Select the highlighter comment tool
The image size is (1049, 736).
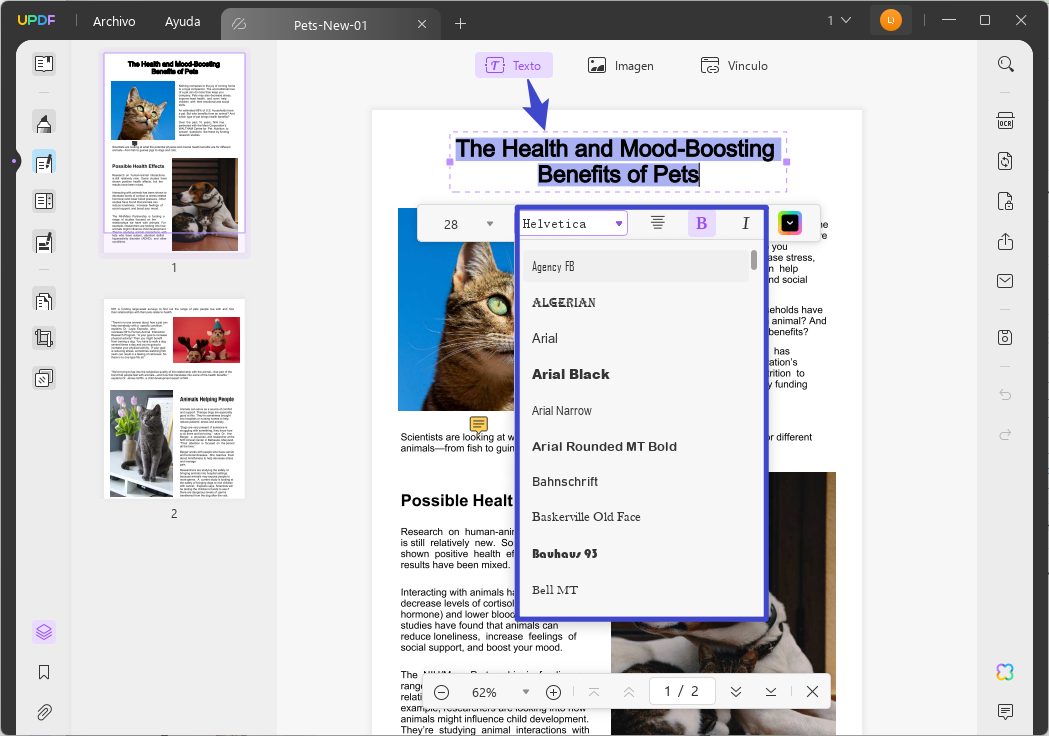(x=44, y=123)
